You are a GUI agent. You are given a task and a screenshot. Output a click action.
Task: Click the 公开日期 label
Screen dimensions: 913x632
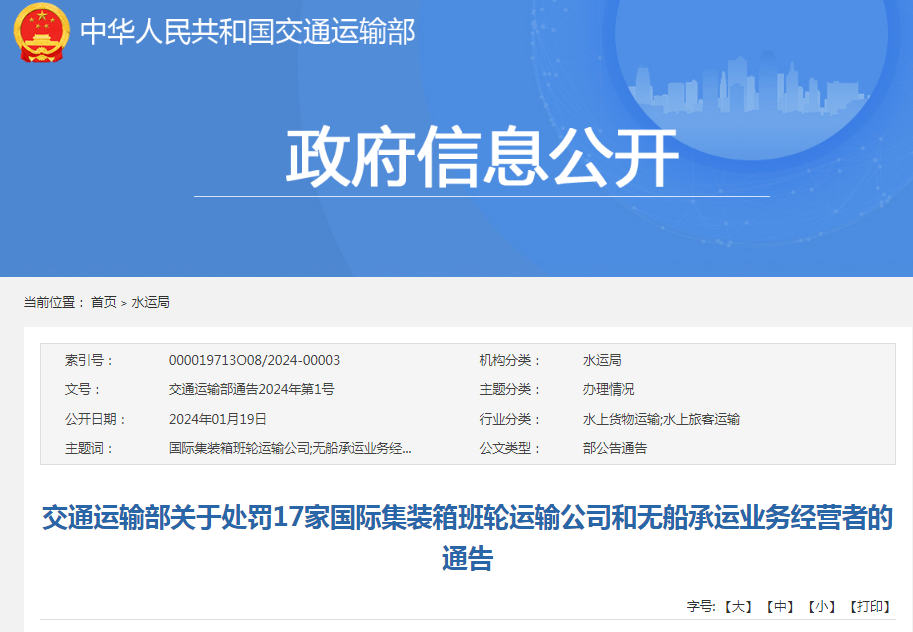[x=94, y=419]
